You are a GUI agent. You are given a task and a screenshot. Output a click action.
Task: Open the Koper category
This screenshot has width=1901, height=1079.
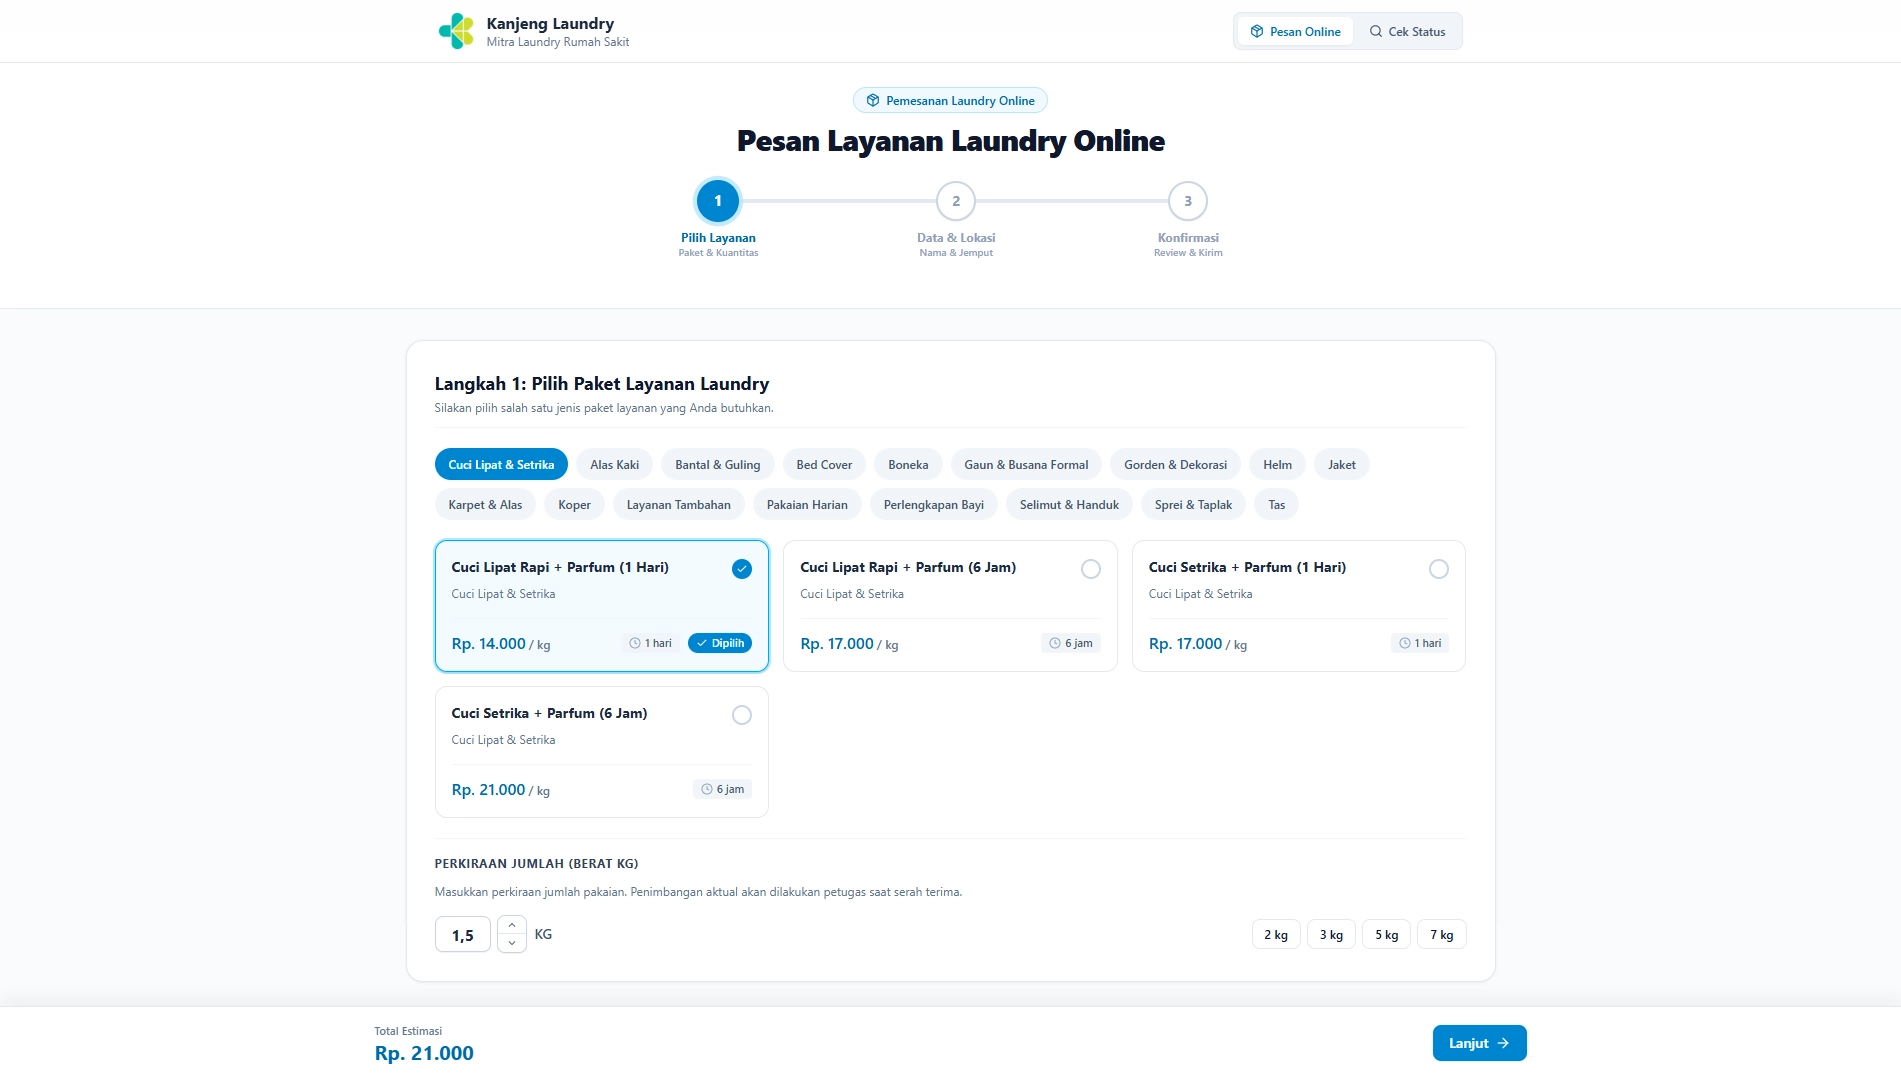(x=575, y=504)
